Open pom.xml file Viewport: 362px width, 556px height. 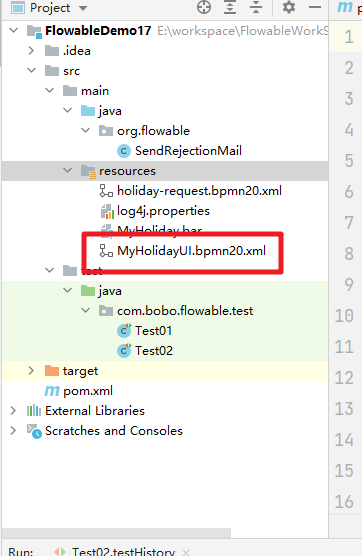(x=88, y=391)
